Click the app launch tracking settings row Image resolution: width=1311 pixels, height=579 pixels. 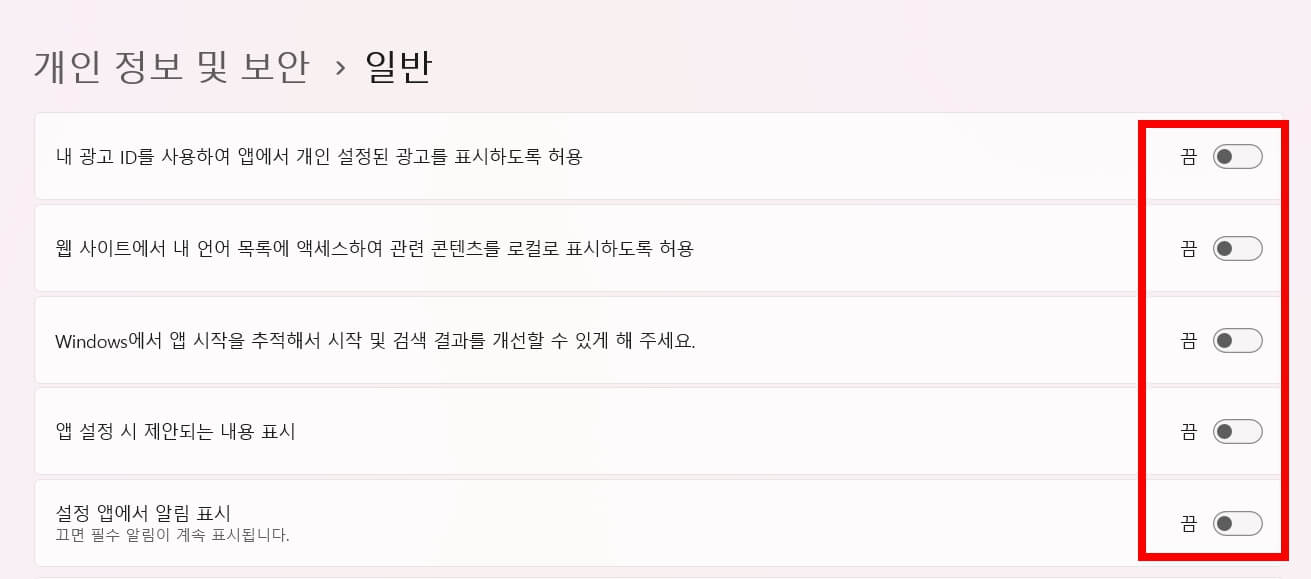click(600, 341)
